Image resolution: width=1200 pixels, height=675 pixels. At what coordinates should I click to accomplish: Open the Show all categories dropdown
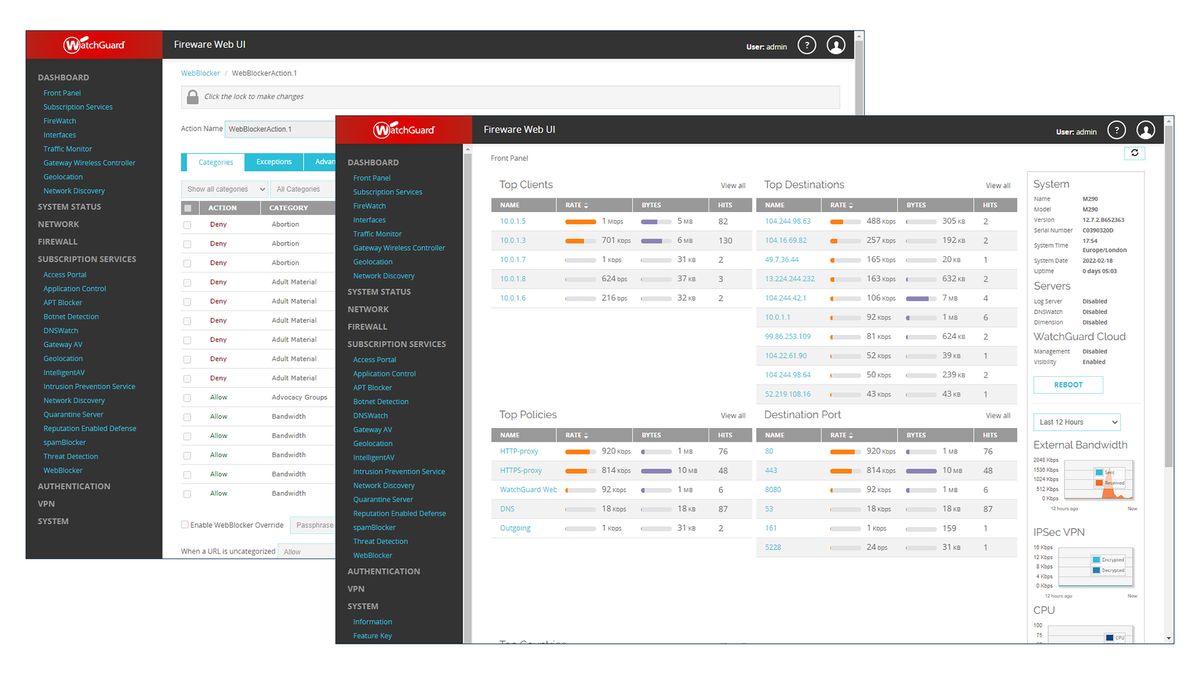pyautogui.click(x=225, y=189)
